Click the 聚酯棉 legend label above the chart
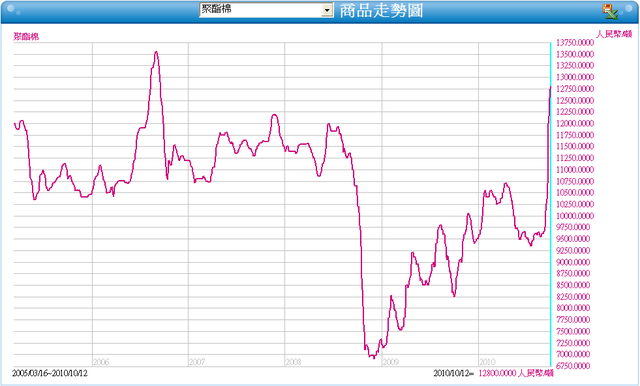Screen dimensions: 640x386 tap(26, 36)
